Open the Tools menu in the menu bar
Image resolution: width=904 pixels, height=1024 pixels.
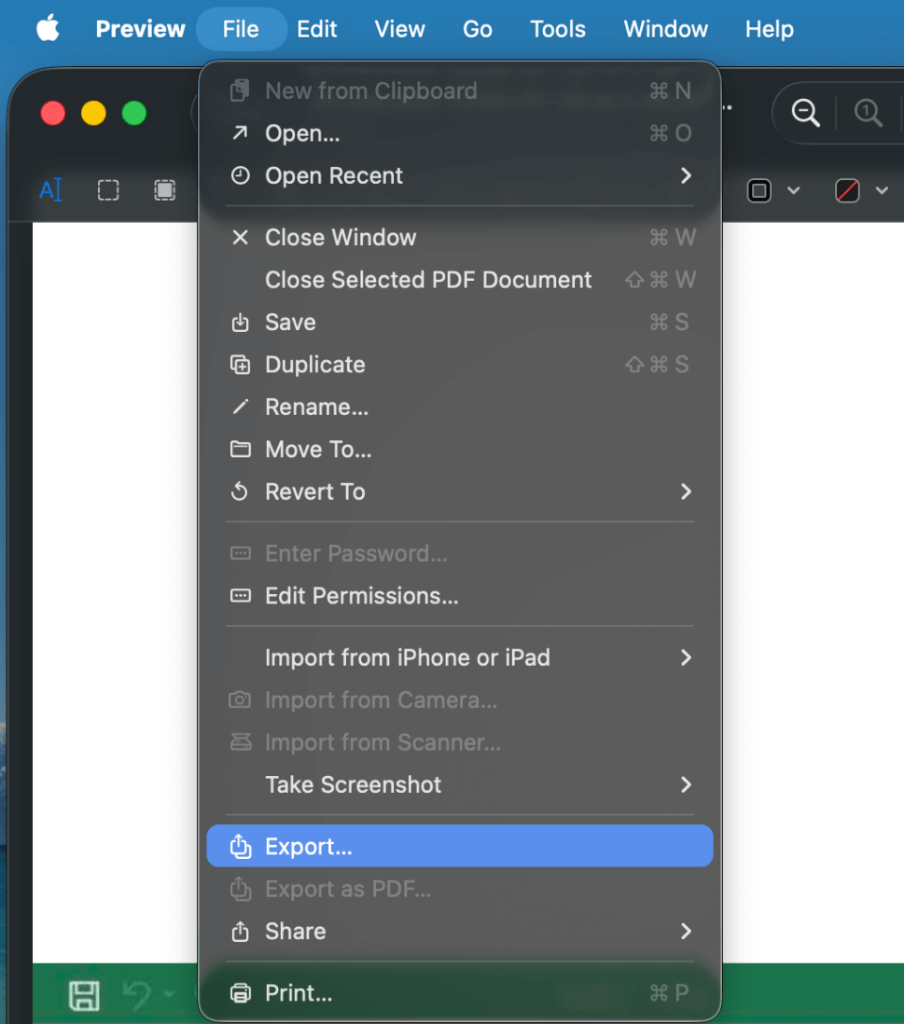[x=557, y=29]
